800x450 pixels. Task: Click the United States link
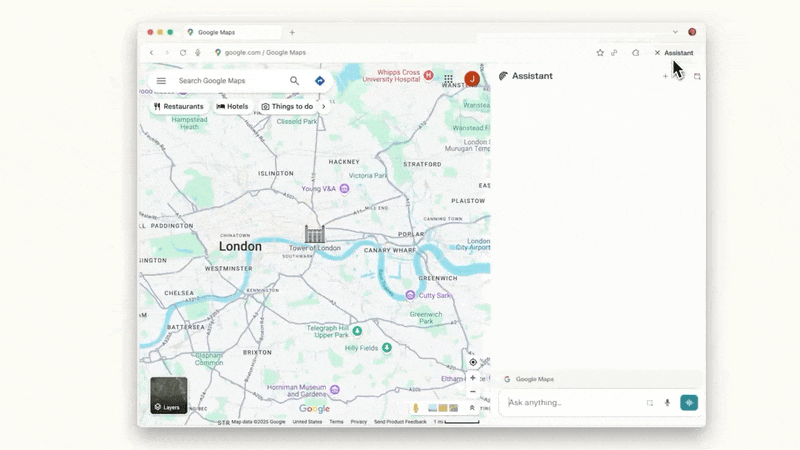(307, 422)
